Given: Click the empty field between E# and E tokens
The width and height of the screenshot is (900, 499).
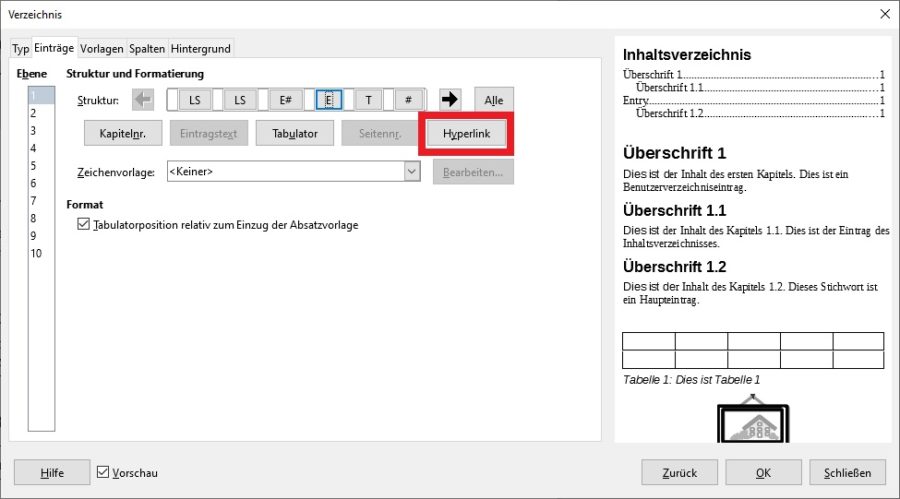Looking at the screenshot, I should 309,100.
